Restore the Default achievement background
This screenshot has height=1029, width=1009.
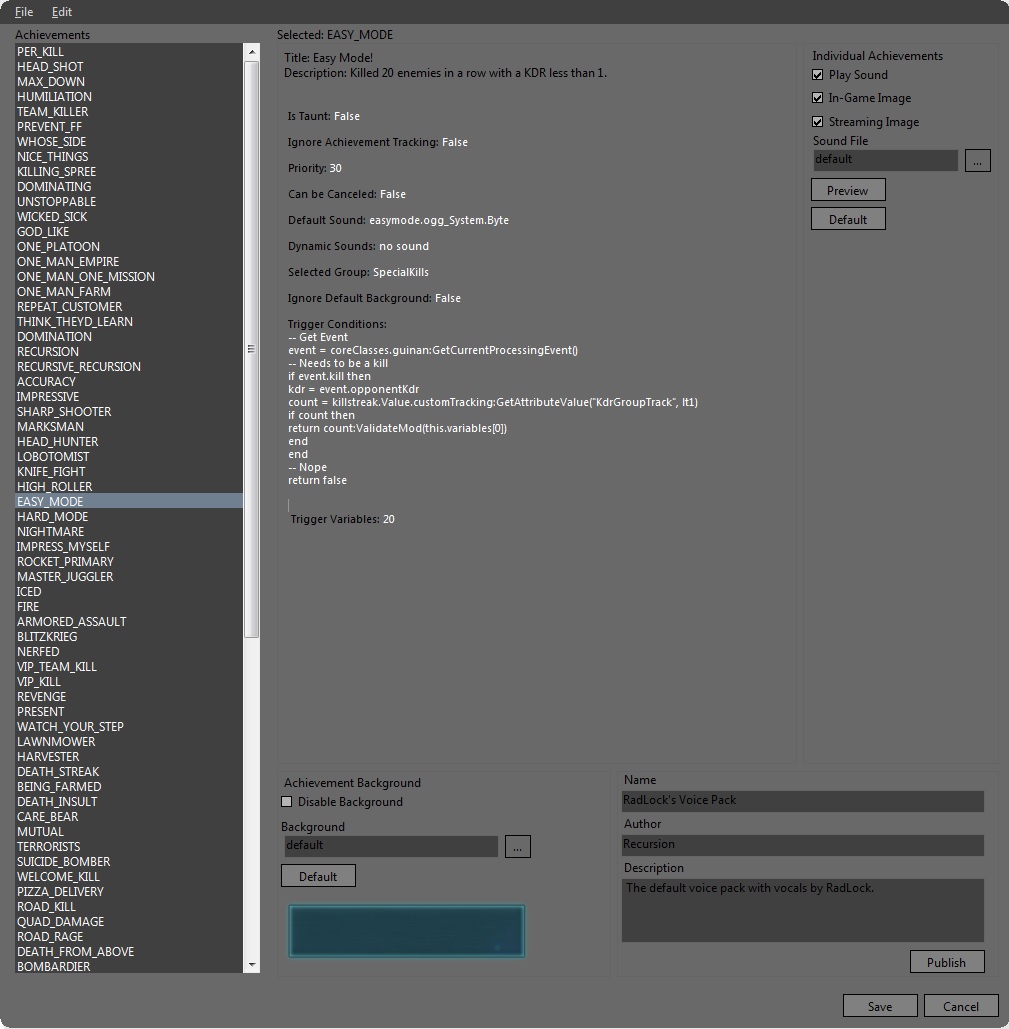pyautogui.click(x=318, y=875)
